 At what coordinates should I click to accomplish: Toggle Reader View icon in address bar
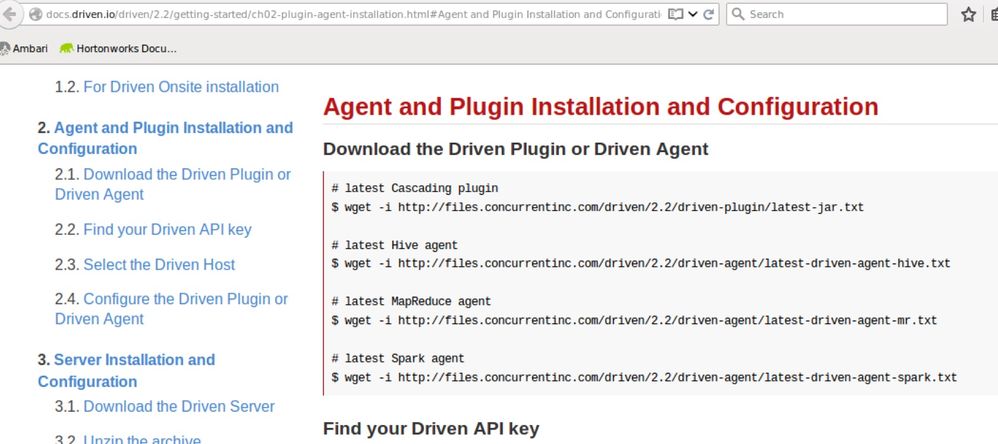[x=676, y=15]
